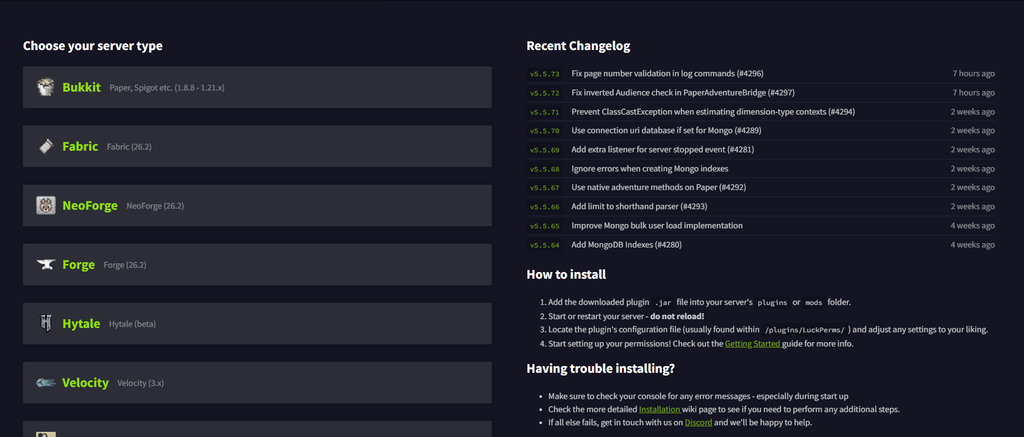The height and width of the screenshot is (437, 1024).
Task: Click the 'mods' folder code text
Action: pyautogui.click(x=814, y=302)
